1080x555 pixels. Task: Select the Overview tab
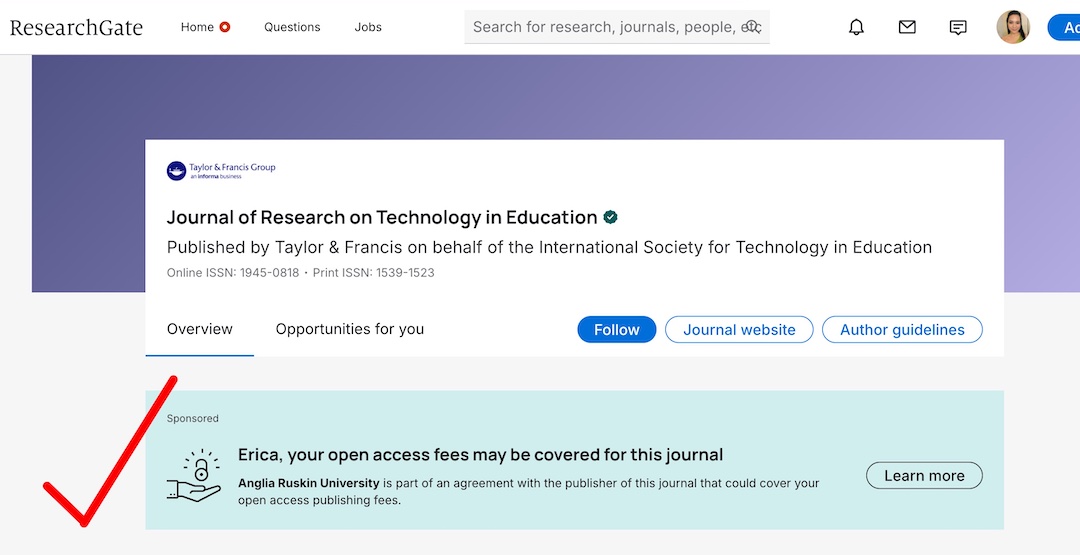click(x=200, y=329)
